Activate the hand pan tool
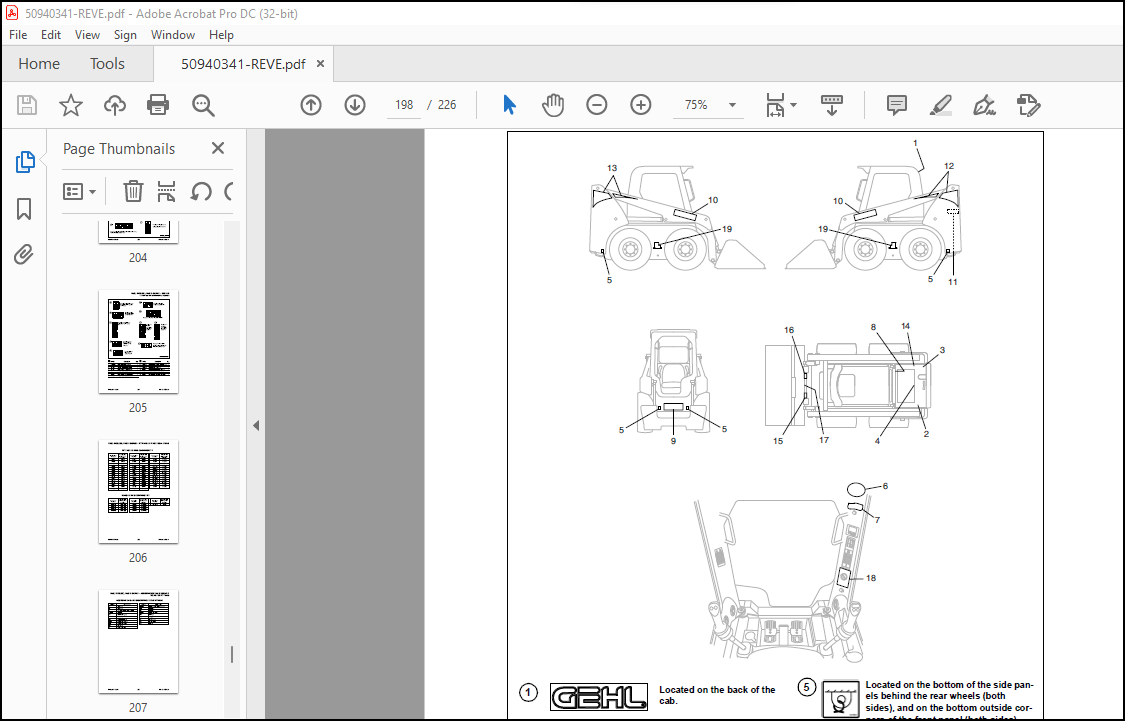The width and height of the screenshot is (1125, 721). click(552, 105)
